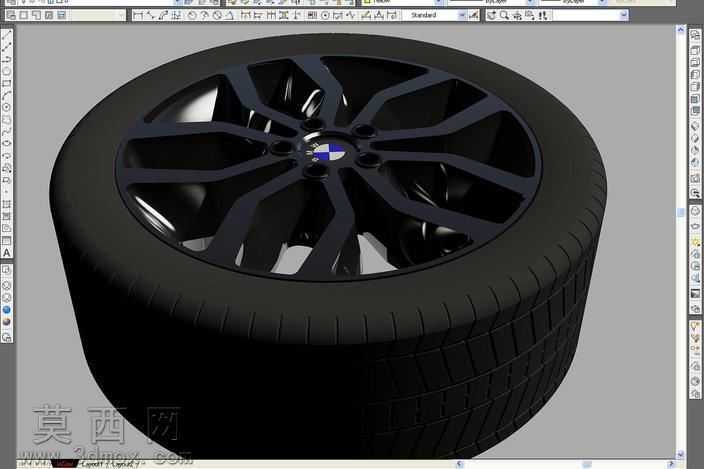The width and height of the screenshot is (704, 469).
Task: Select the Construction Line tool
Action: tap(7, 47)
